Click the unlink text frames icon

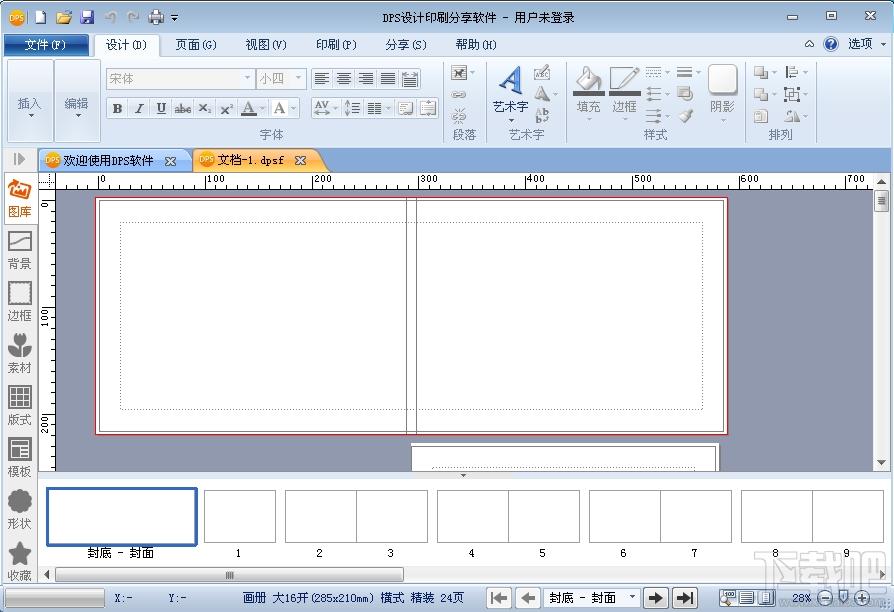point(459,116)
